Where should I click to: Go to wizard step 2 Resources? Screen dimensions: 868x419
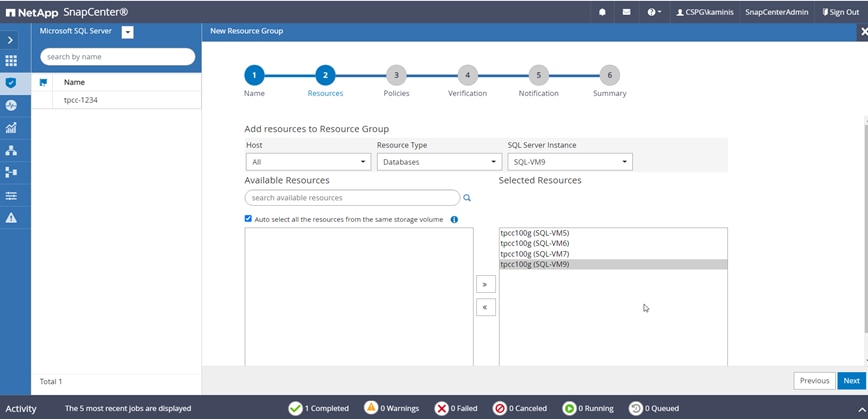click(325, 75)
